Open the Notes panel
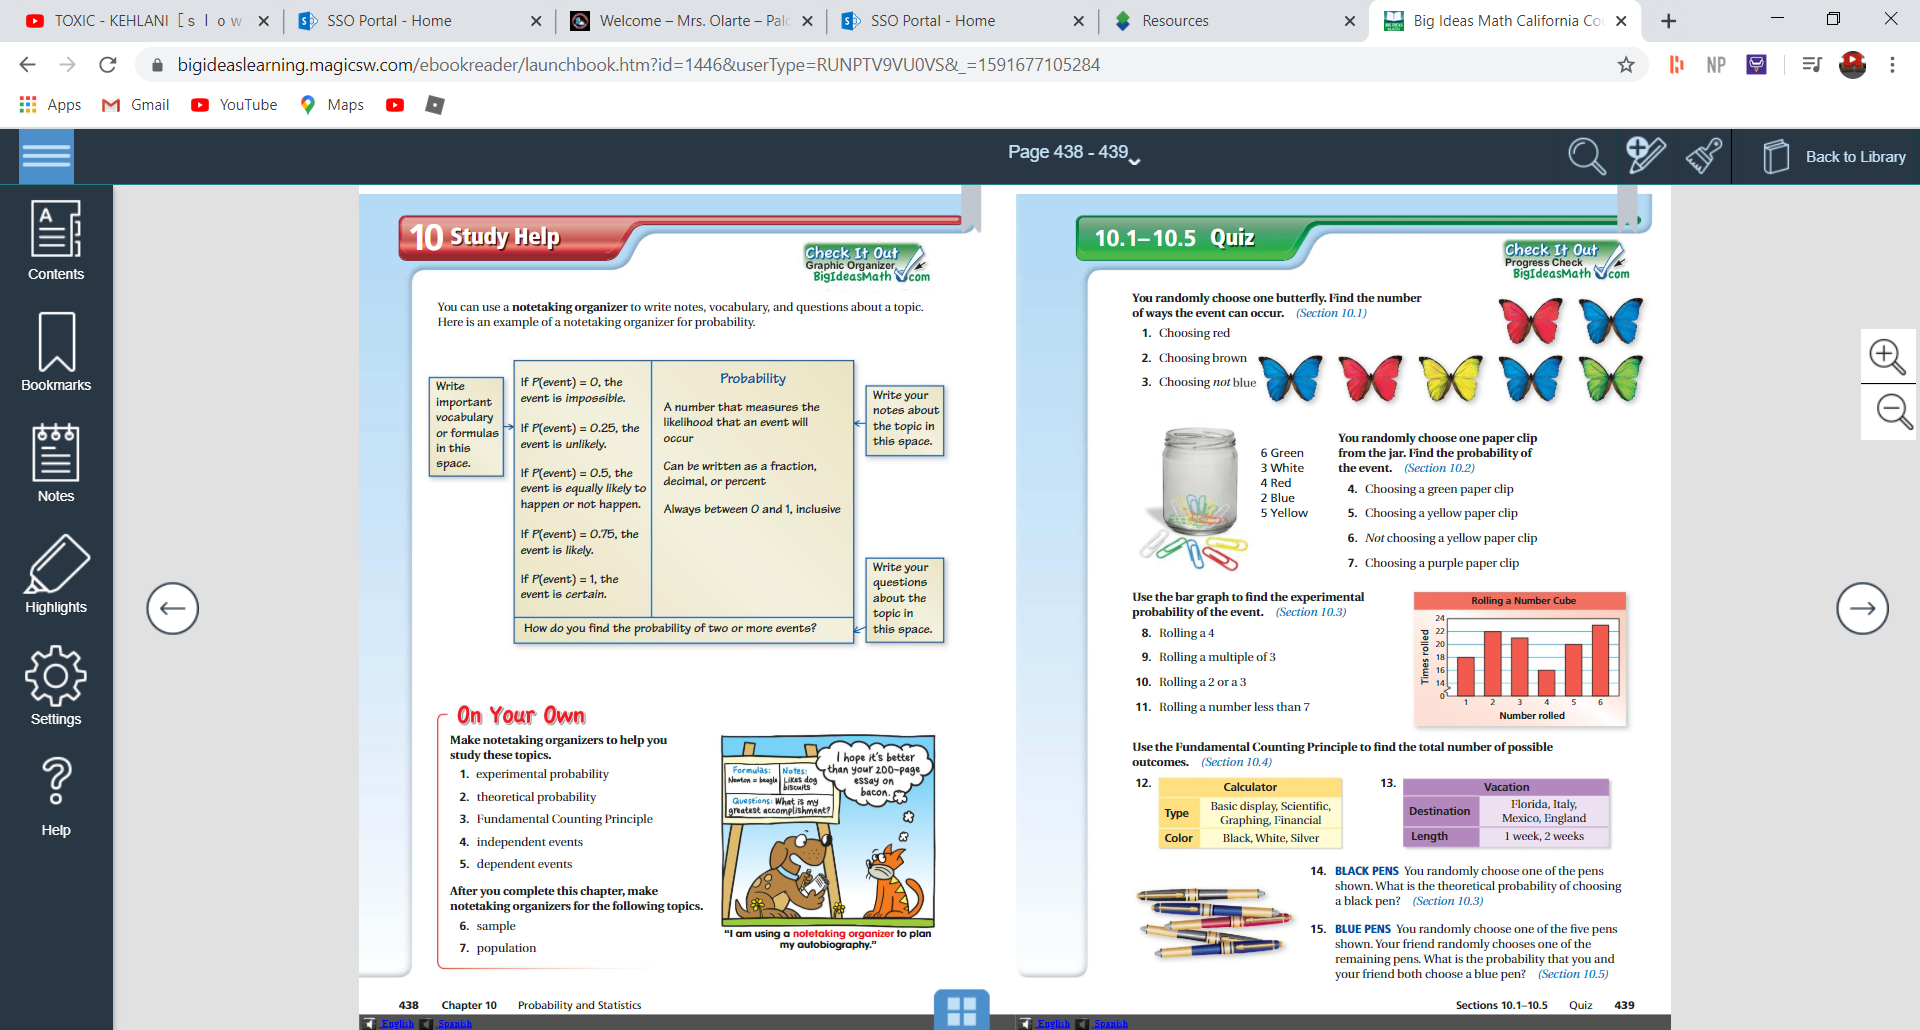The height and width of the screenshot is (1030, 1920). (x=56, y=463)
